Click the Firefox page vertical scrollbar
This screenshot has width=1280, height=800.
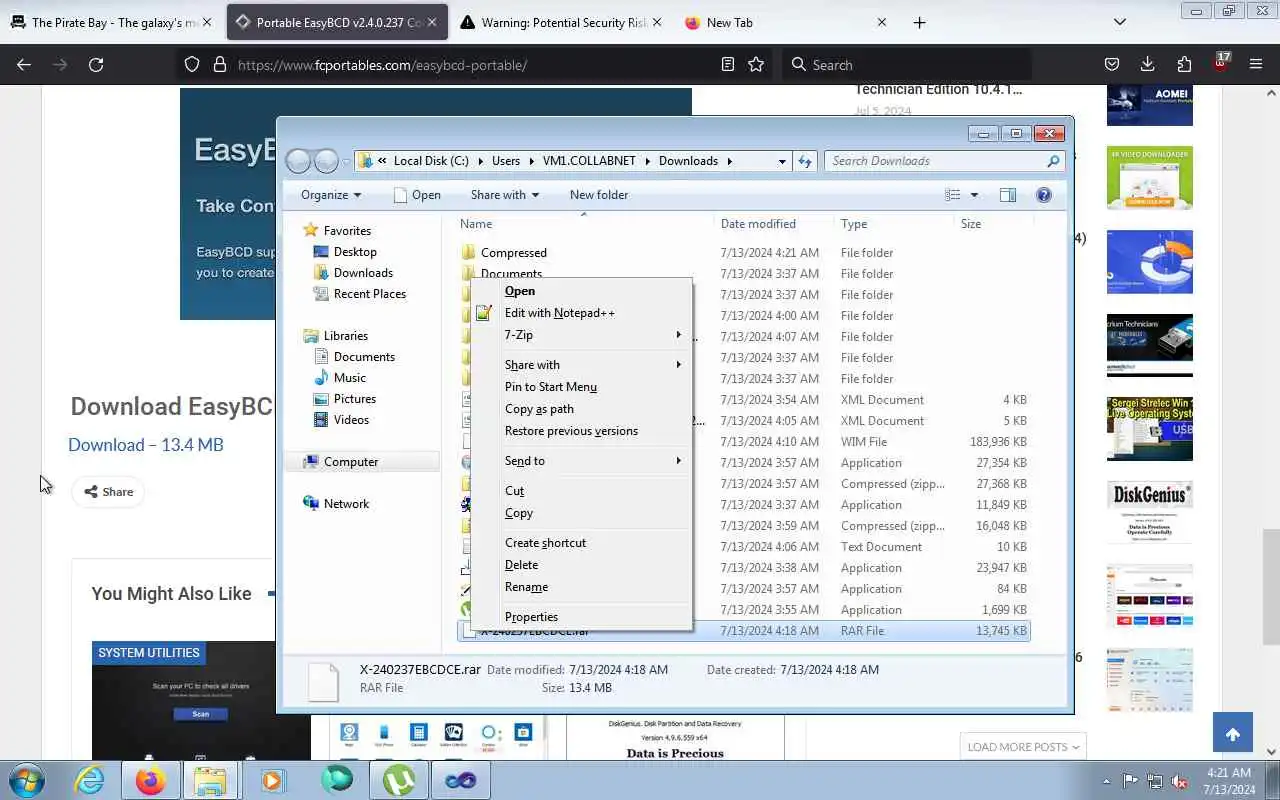1271,587
